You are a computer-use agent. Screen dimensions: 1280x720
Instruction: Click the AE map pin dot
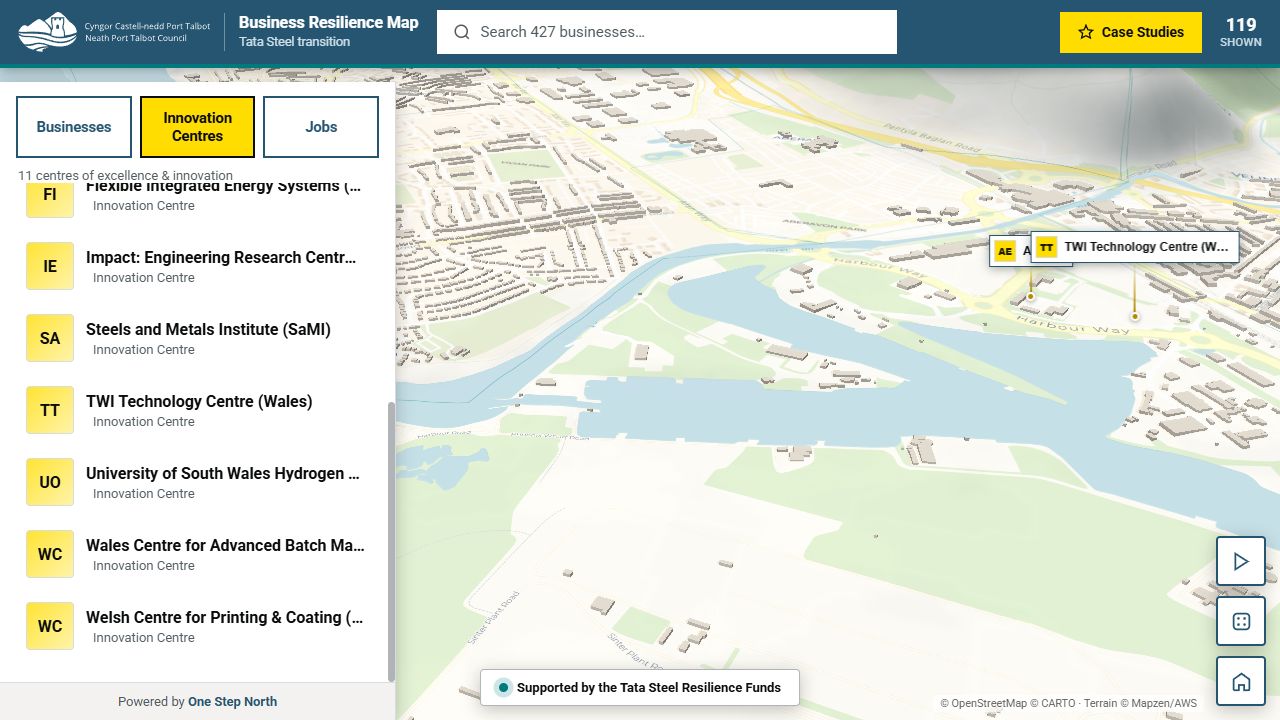pyautogui.click(x=1030, y=297)
